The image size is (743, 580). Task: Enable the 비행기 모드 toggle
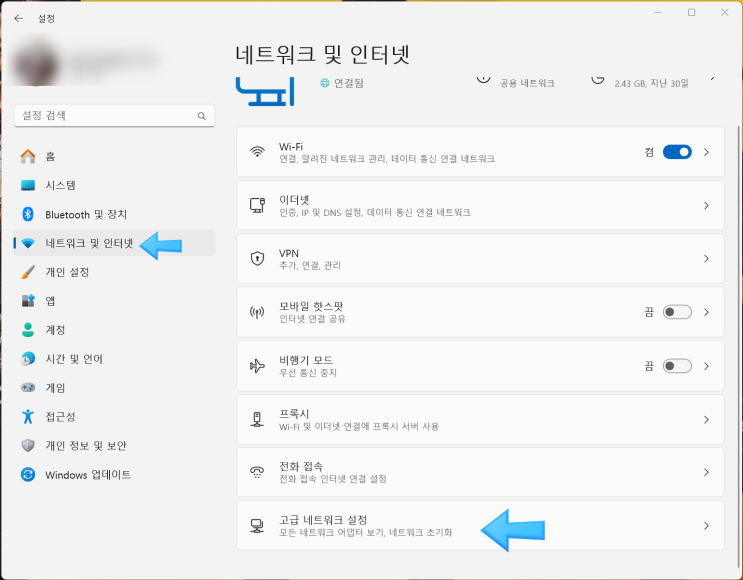677,366
